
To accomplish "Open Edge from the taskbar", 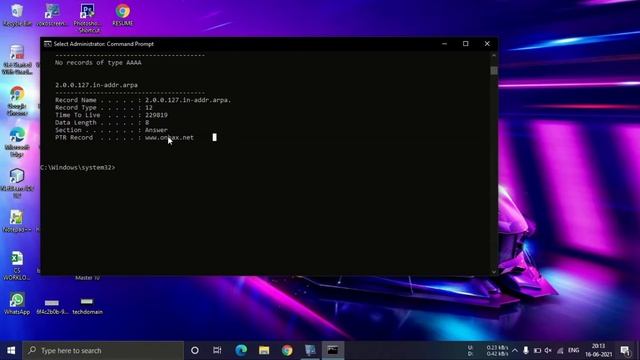I will pyautogui.click(x=241, y=350).
